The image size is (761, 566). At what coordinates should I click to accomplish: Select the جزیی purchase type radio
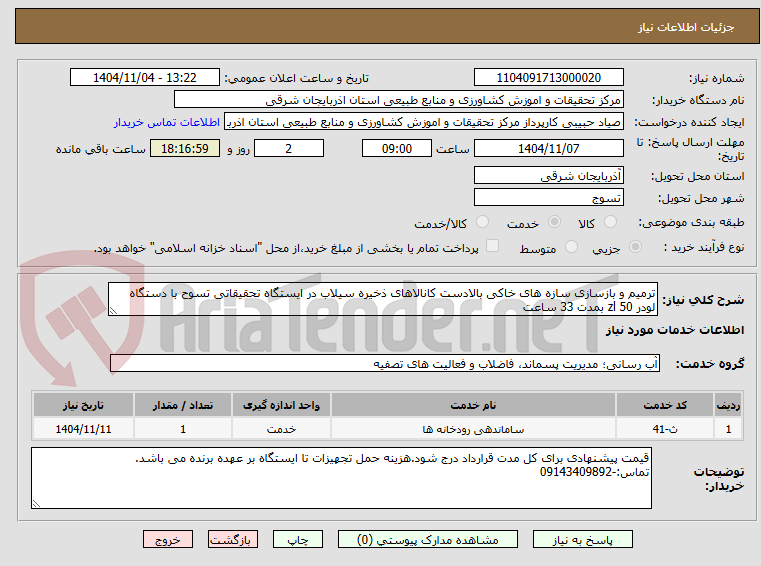(x=635, y=247)
